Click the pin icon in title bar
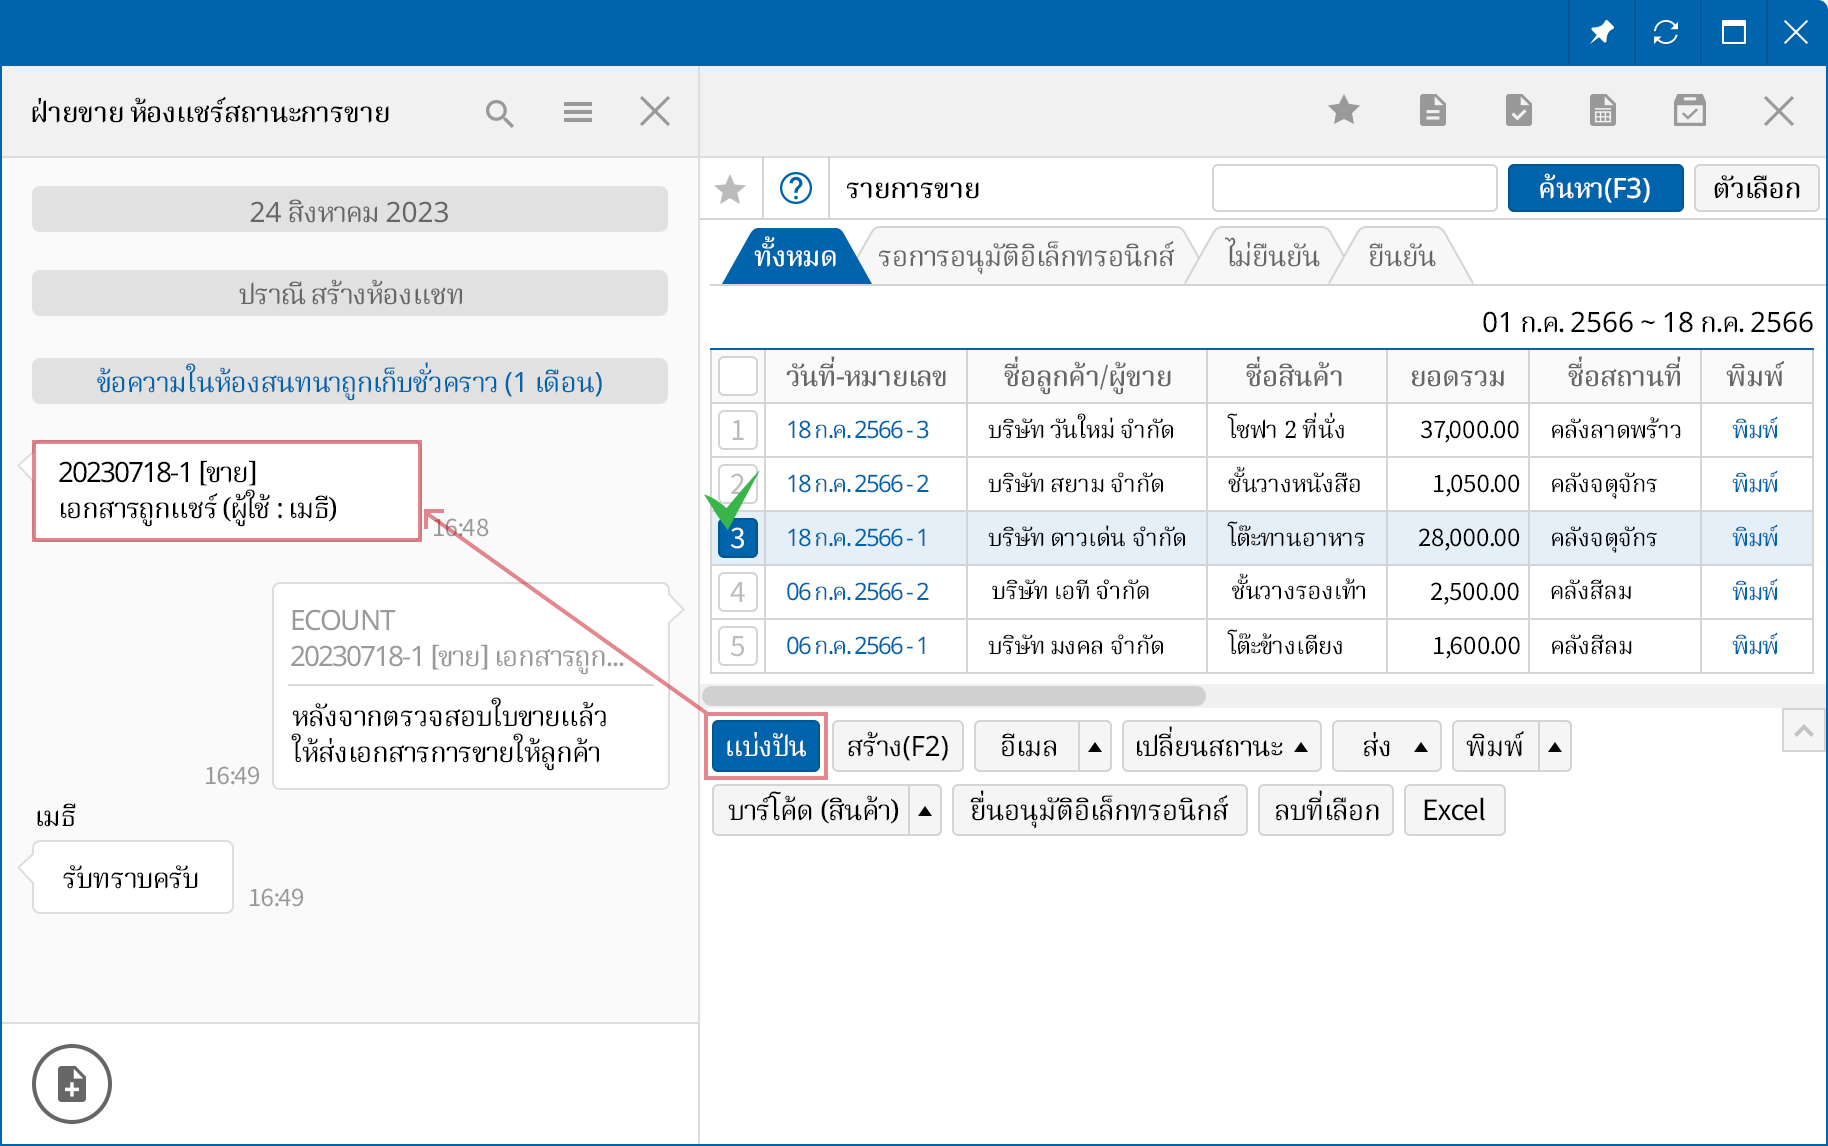Screen dimensions: 1828x1146 [1602, 32]
